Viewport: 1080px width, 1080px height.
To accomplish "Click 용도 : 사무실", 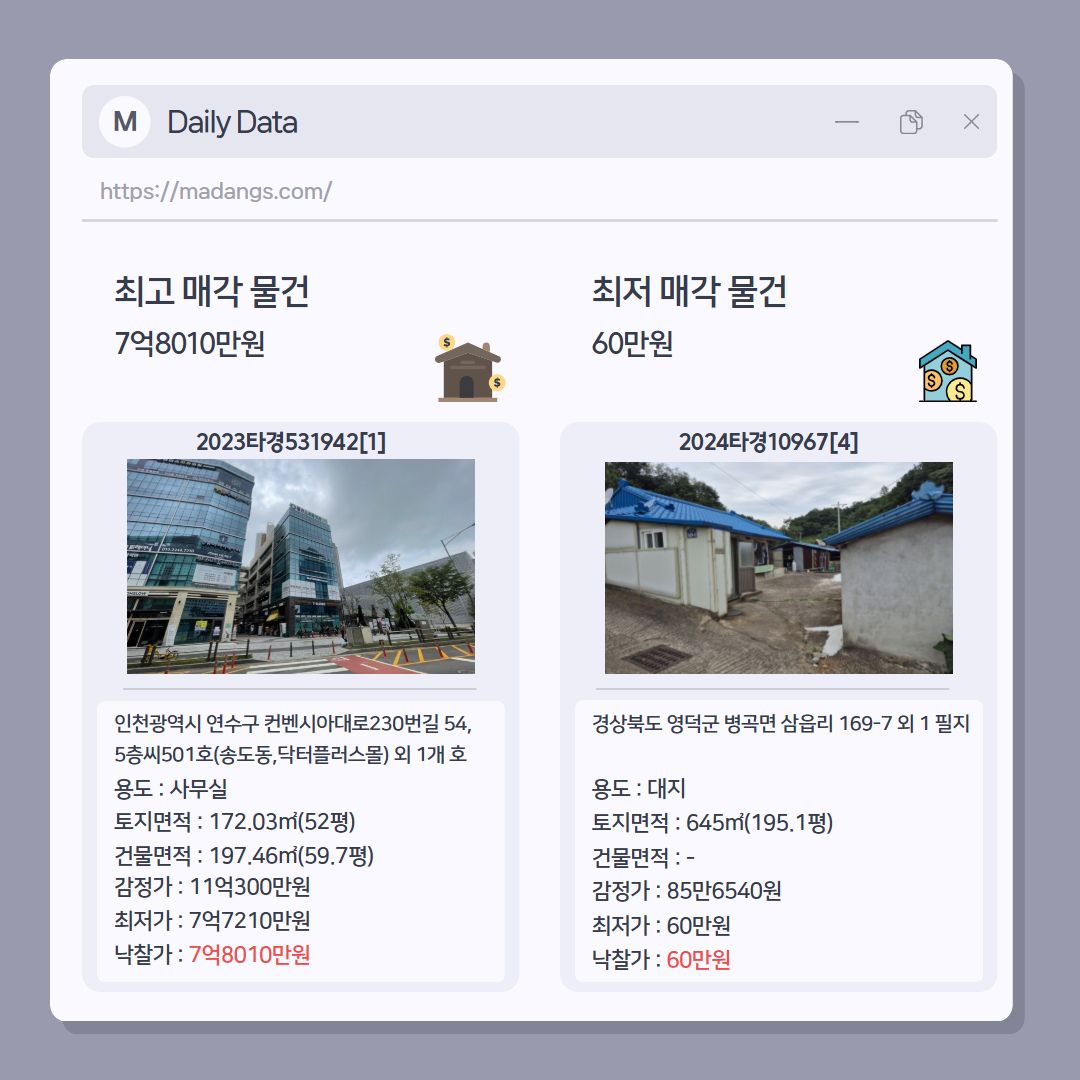I will [x=171, y=789].
